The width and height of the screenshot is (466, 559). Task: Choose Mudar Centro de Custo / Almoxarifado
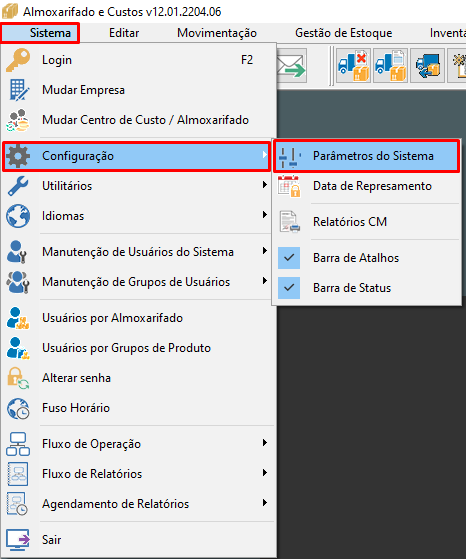tap(138, 120)
